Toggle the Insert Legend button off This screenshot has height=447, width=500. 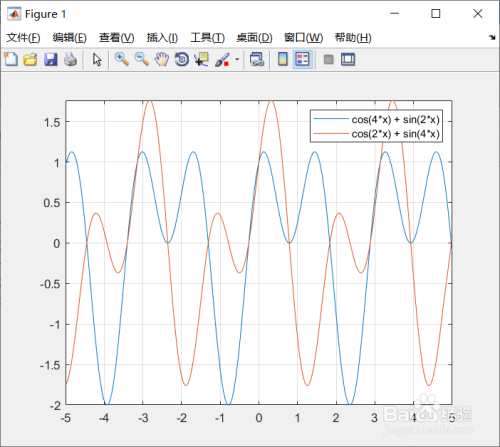[x=303, y=60]
